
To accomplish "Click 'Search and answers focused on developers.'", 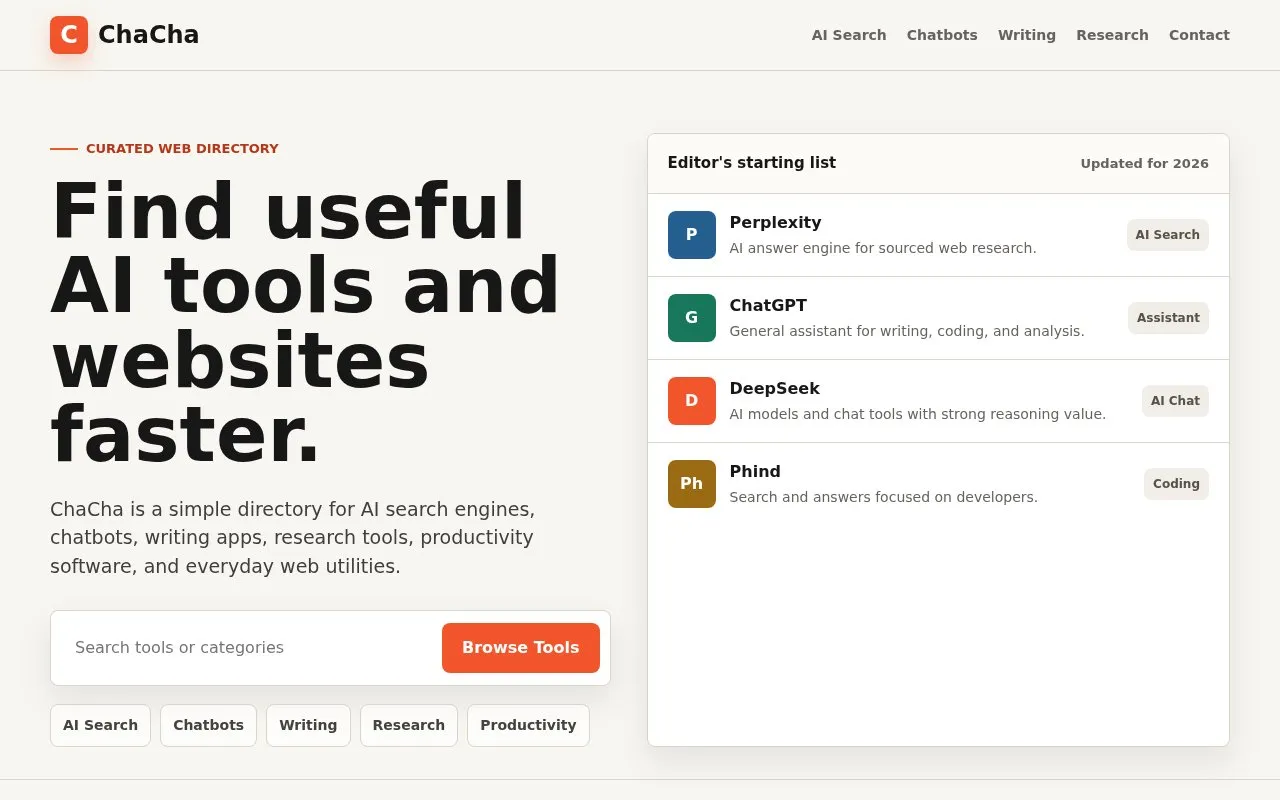I will pos(884,497).
